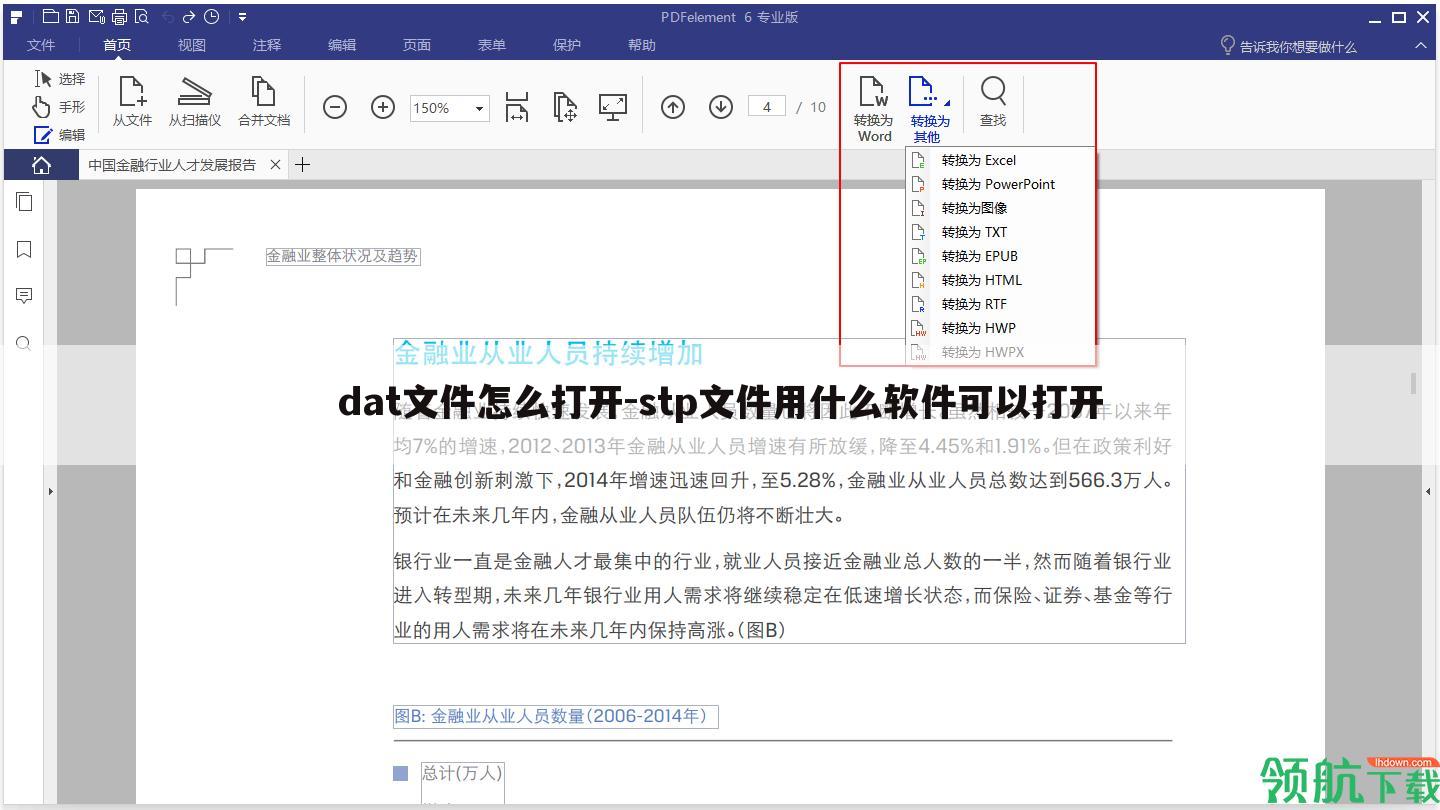1440x810 pixels.
Task: Activate the 选择 selection tool
Action: click(x=60, y=79)
